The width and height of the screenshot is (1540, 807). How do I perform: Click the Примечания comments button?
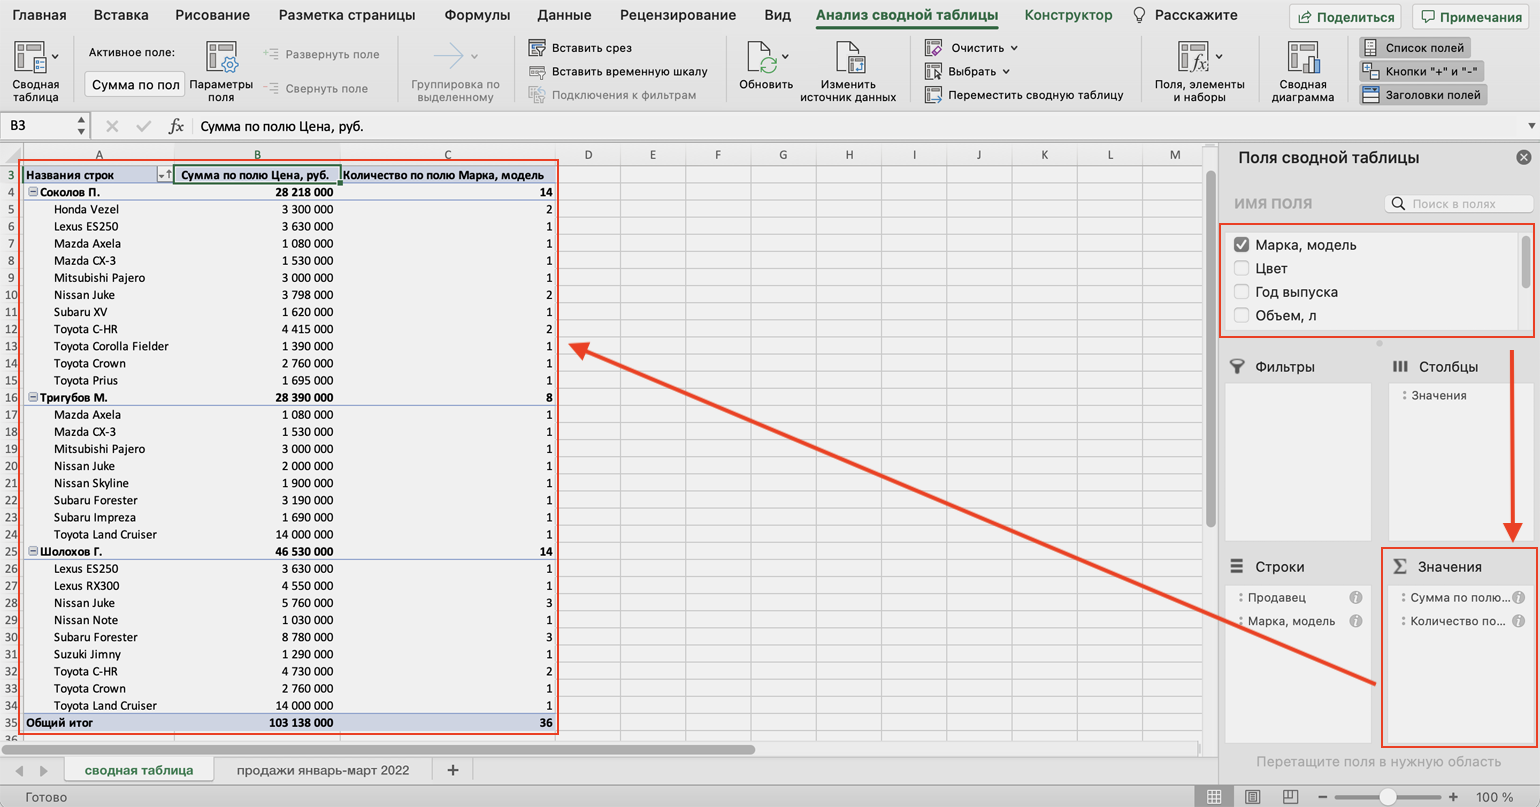(1470, 17)
